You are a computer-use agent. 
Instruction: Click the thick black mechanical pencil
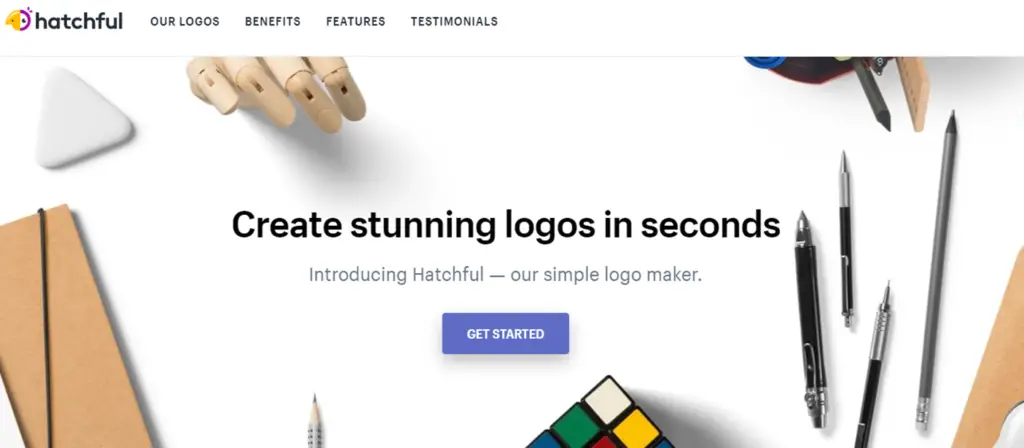(x=810, y=319)
